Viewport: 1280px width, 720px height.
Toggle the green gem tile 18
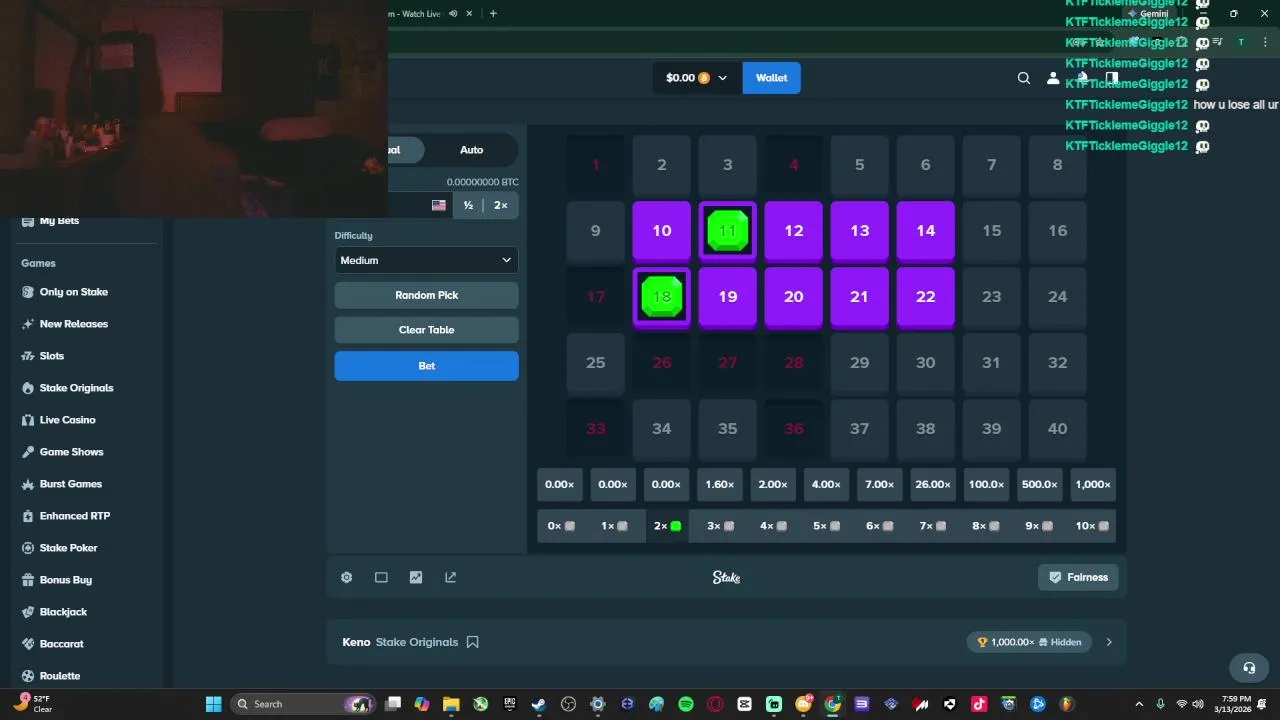tap(662, 297)
